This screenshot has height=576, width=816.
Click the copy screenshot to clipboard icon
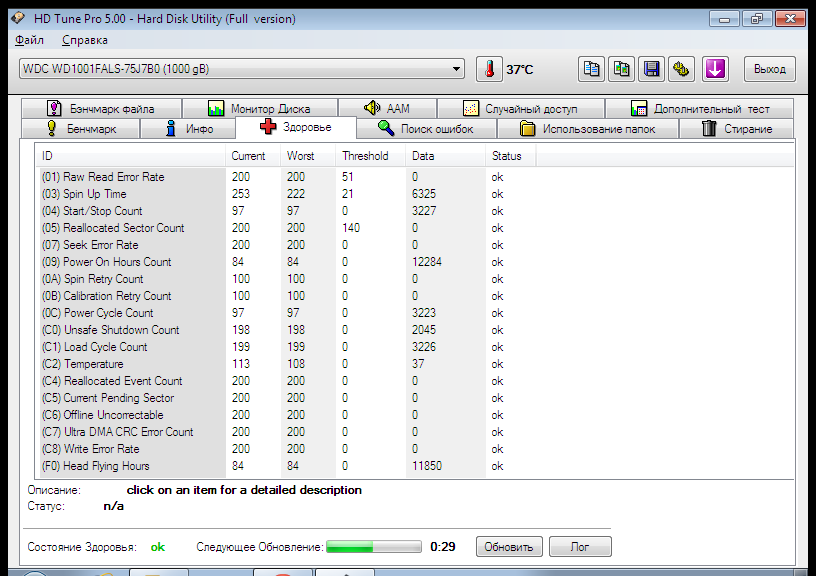tap(621, 69)
